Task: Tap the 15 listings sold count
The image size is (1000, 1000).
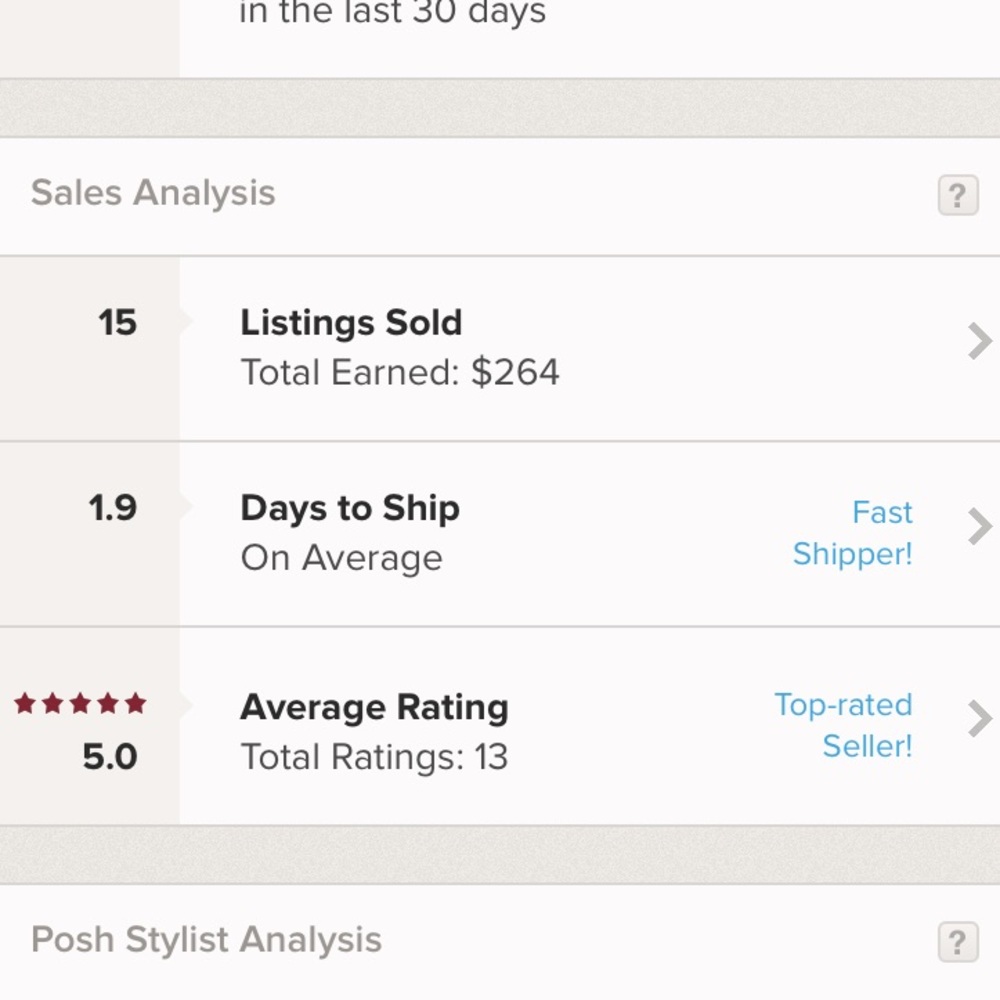Action: coord(117,323)
